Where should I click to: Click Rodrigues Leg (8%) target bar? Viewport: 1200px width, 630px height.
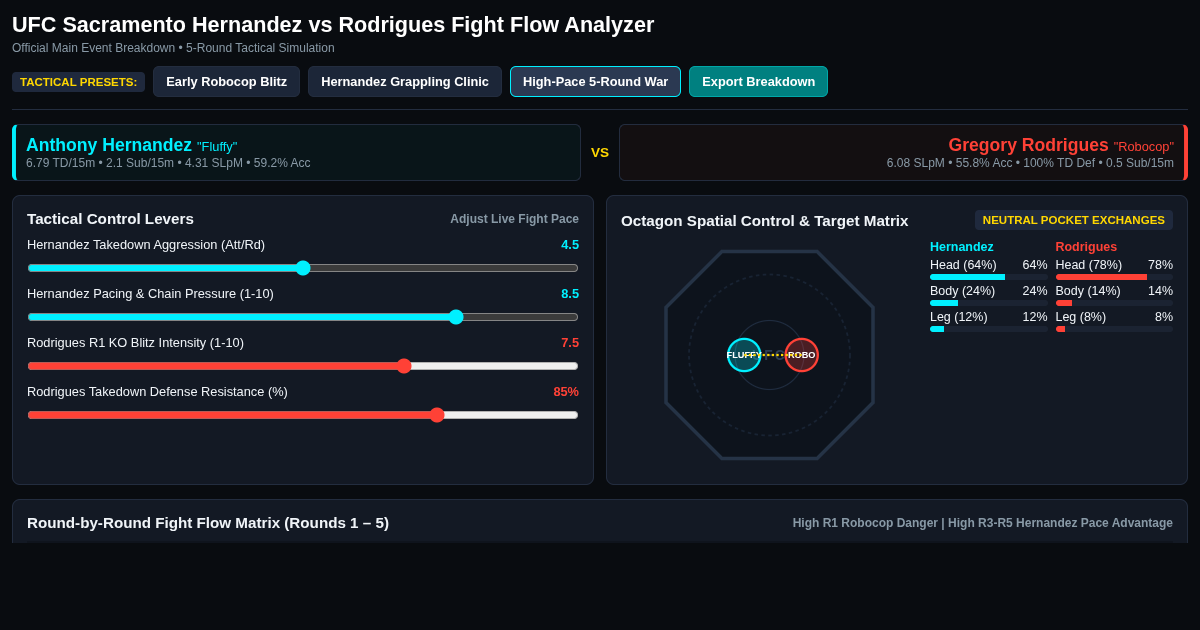click(x=1114, y=329)
